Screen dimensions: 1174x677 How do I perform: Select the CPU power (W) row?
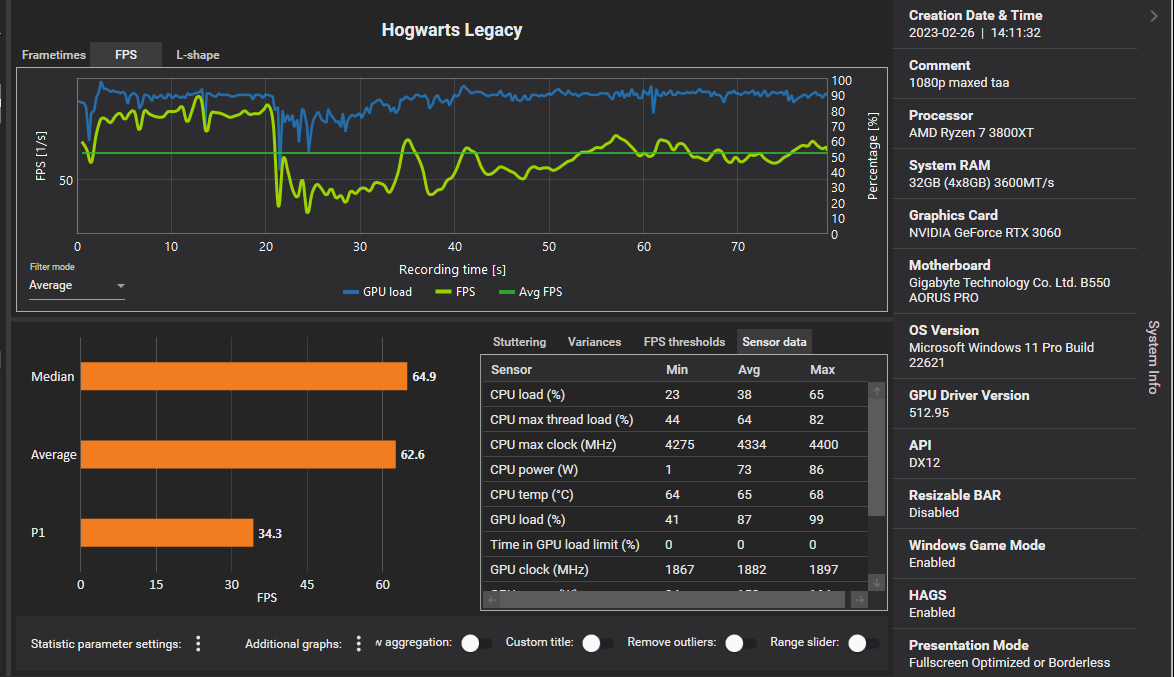coord(675,470)
